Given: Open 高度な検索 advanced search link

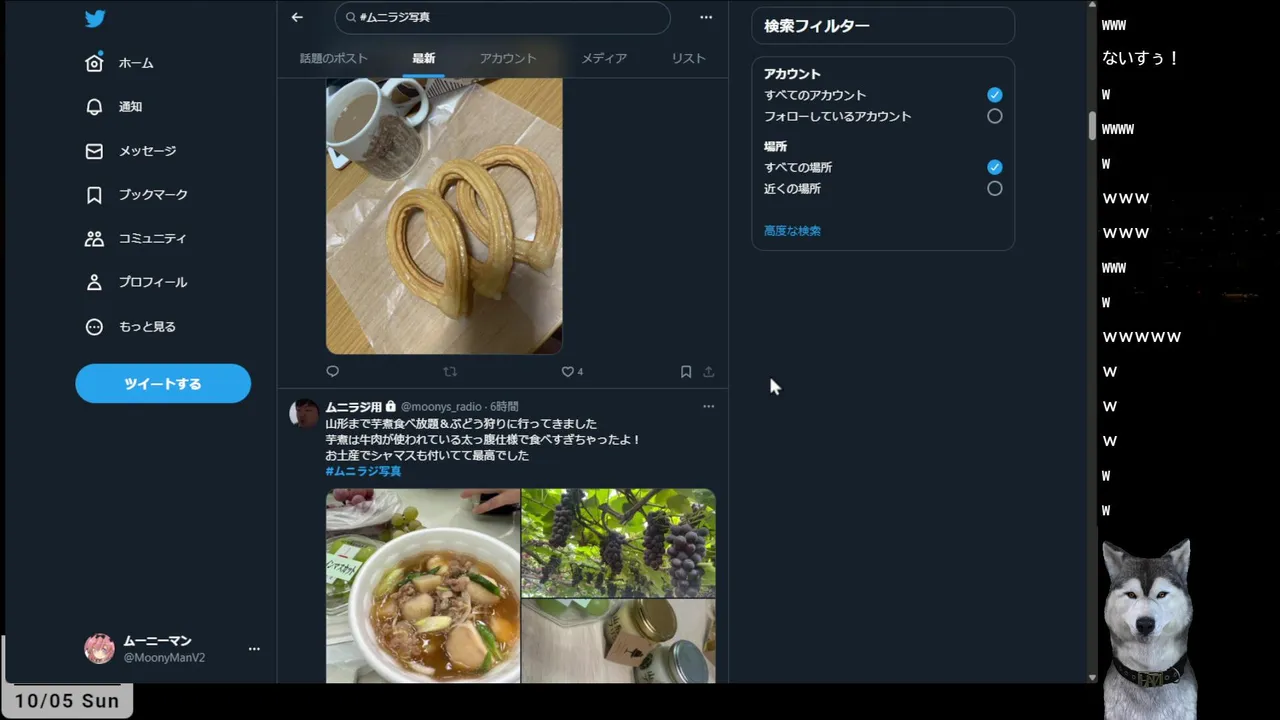Looking at the screenshot, I should point(792,231).
